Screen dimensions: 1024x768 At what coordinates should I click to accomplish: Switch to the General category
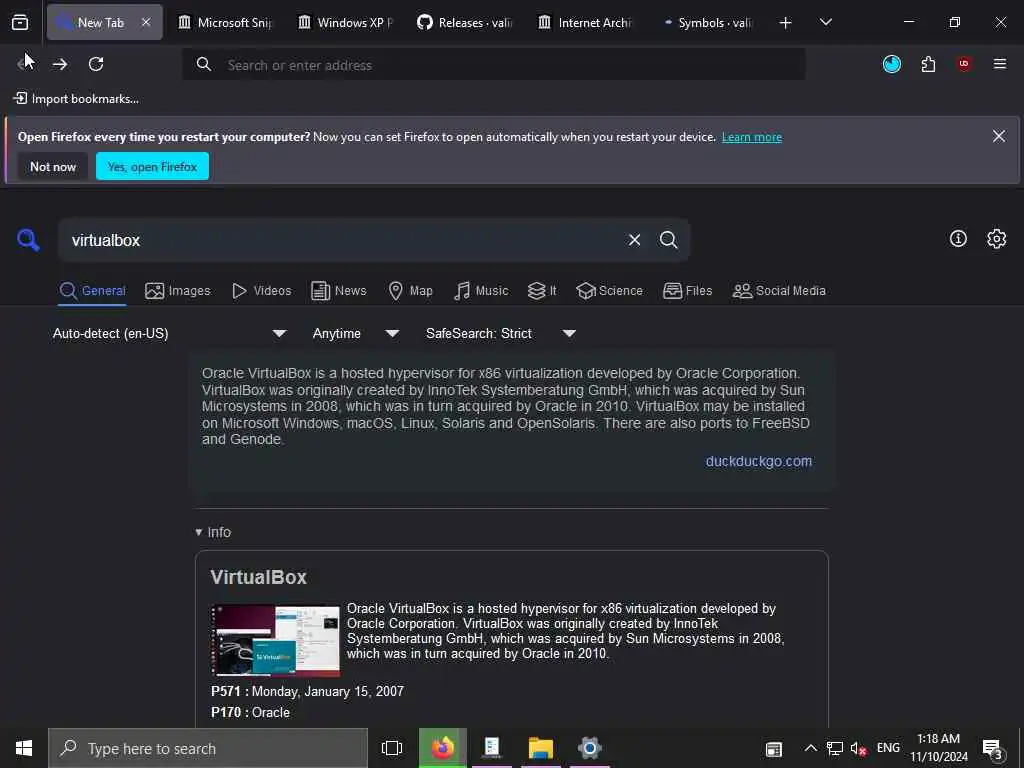point(92,291)
